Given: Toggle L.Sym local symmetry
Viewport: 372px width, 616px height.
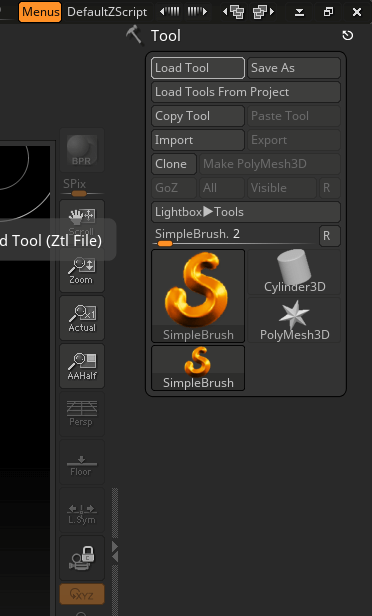Looking at the screenshot, I should tap(82, 510).
